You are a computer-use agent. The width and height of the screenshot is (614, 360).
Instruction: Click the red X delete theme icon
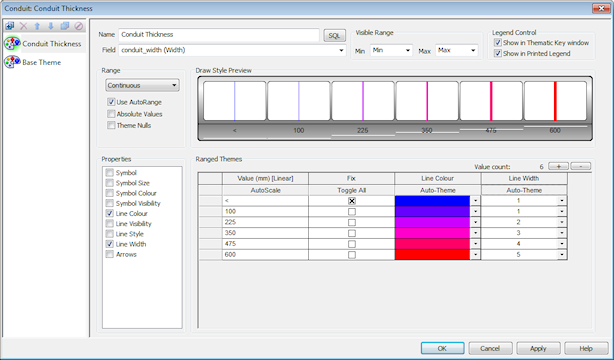click(23, 26)
